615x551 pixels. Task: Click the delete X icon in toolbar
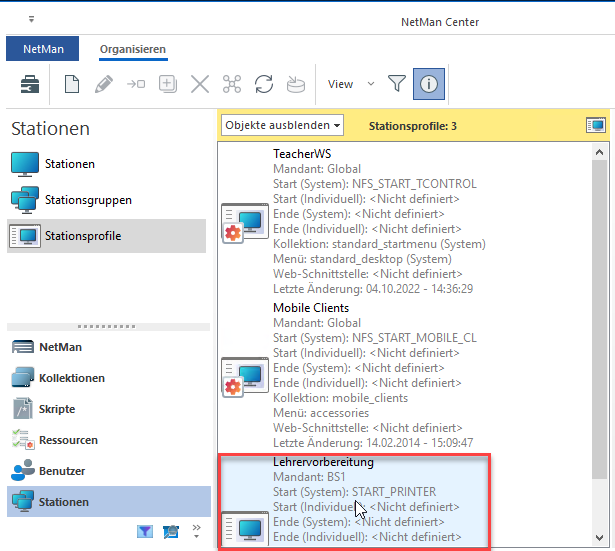point(200,85)
